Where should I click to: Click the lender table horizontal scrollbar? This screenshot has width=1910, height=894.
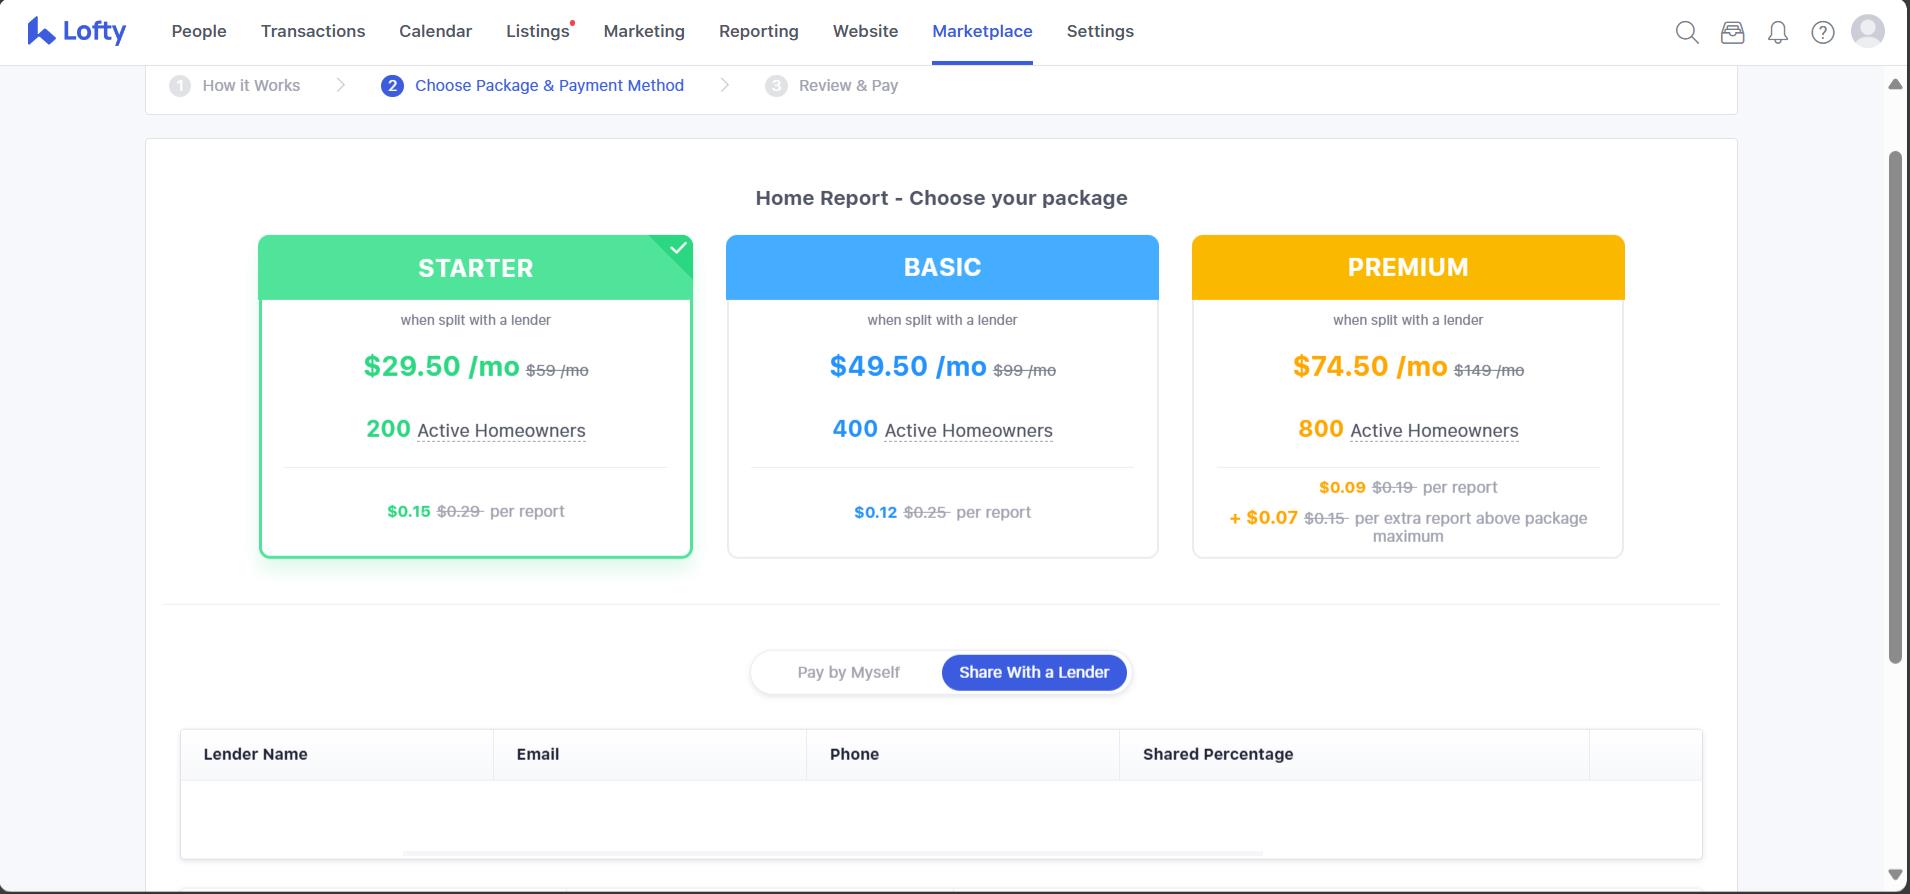point(832,854)
